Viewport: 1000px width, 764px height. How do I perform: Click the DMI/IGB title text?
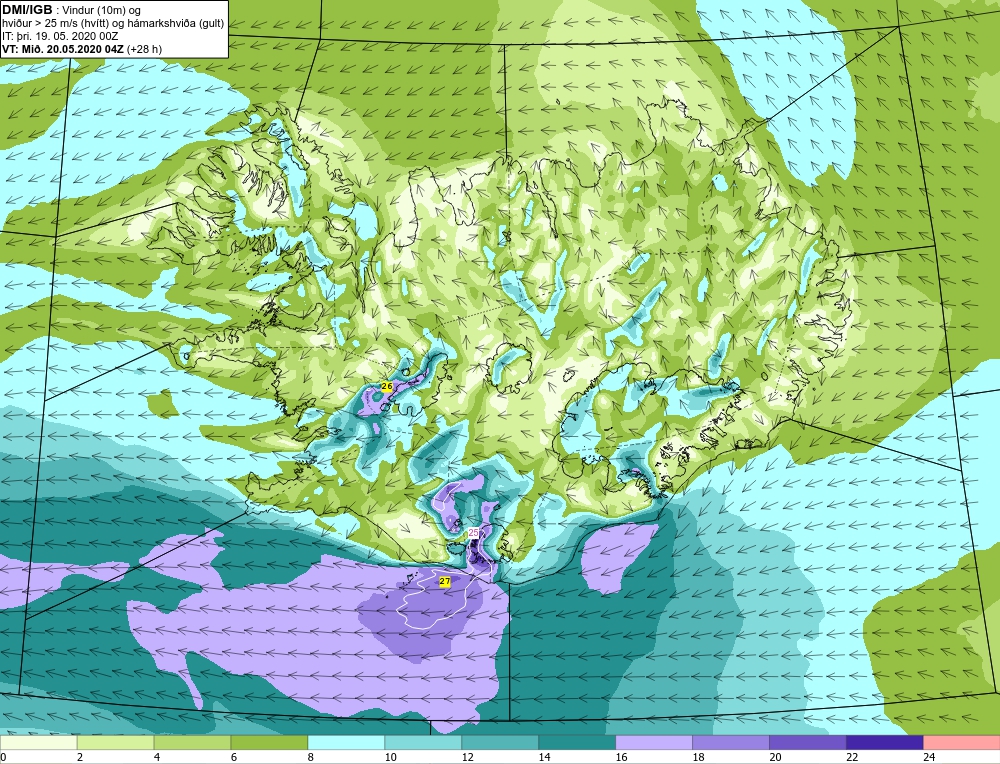(27, 10)
